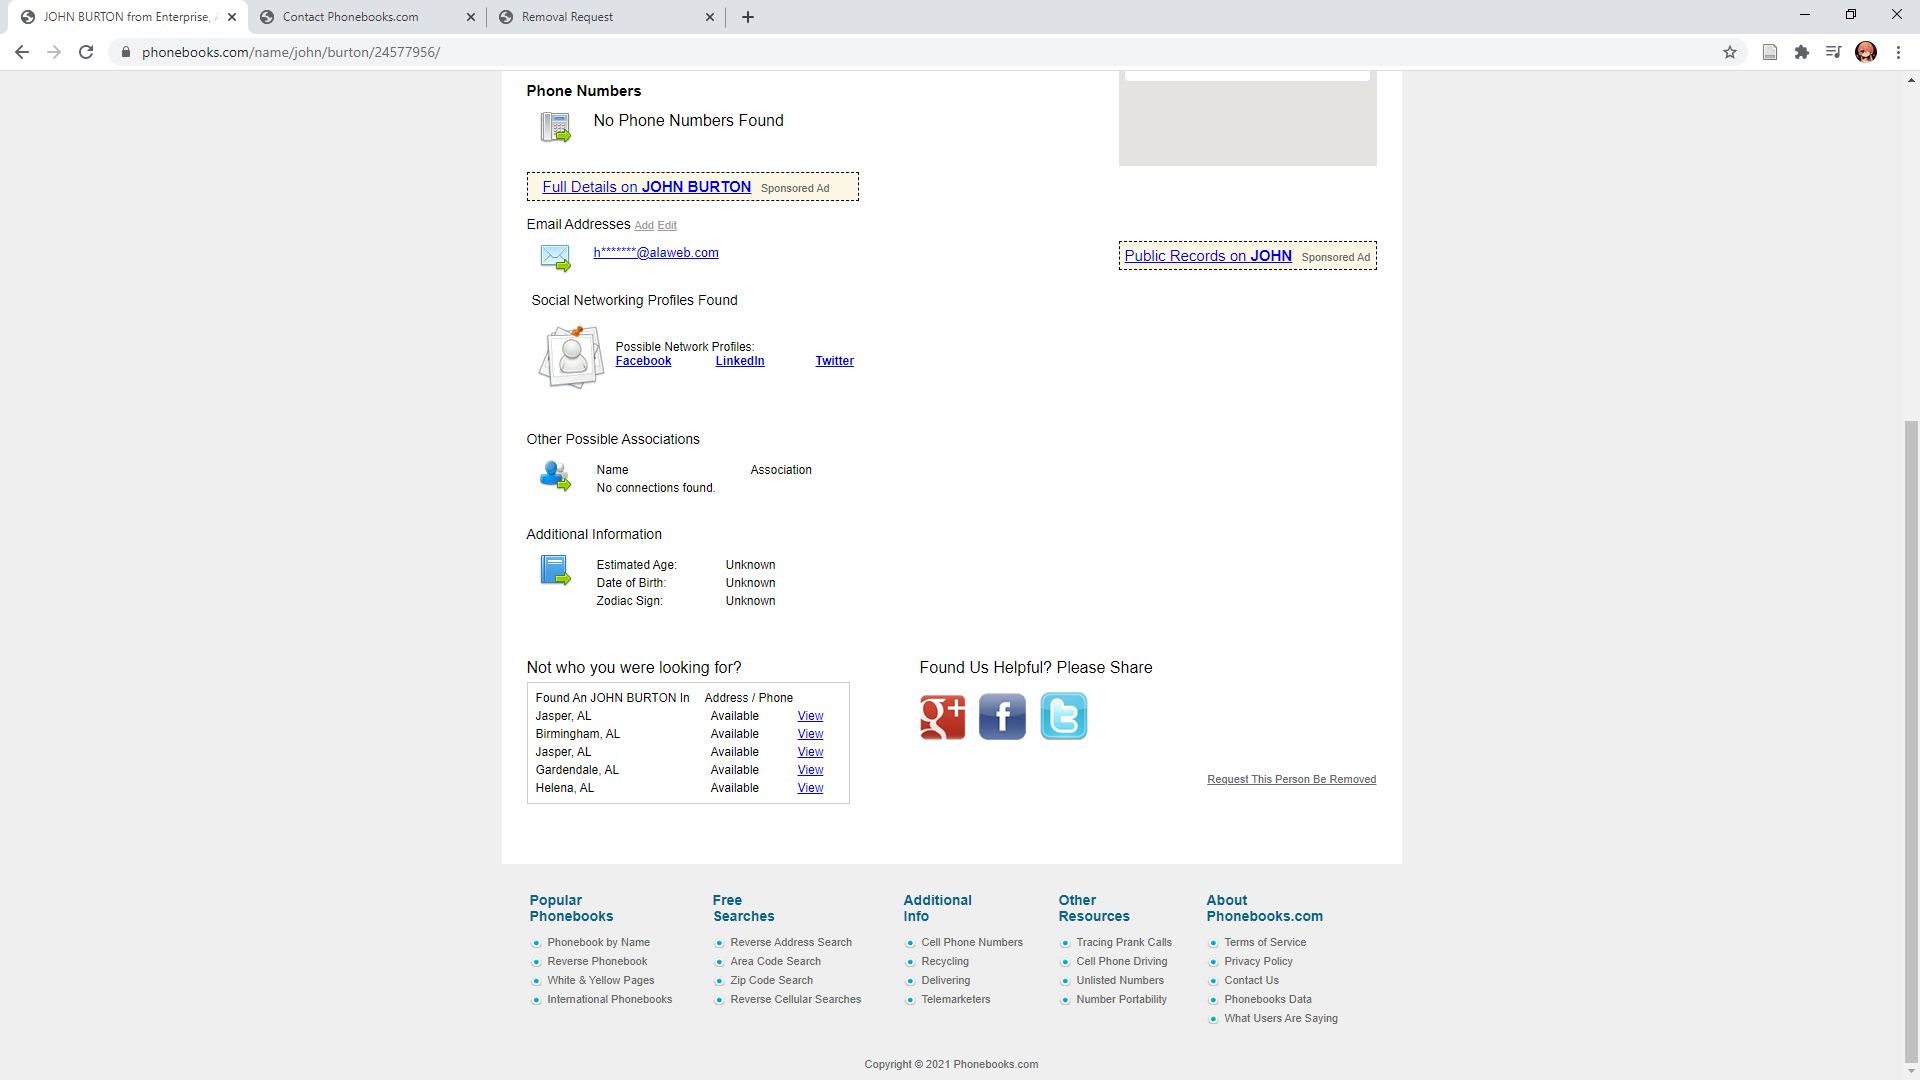Open Telemarketers footer link

point(955,999)
